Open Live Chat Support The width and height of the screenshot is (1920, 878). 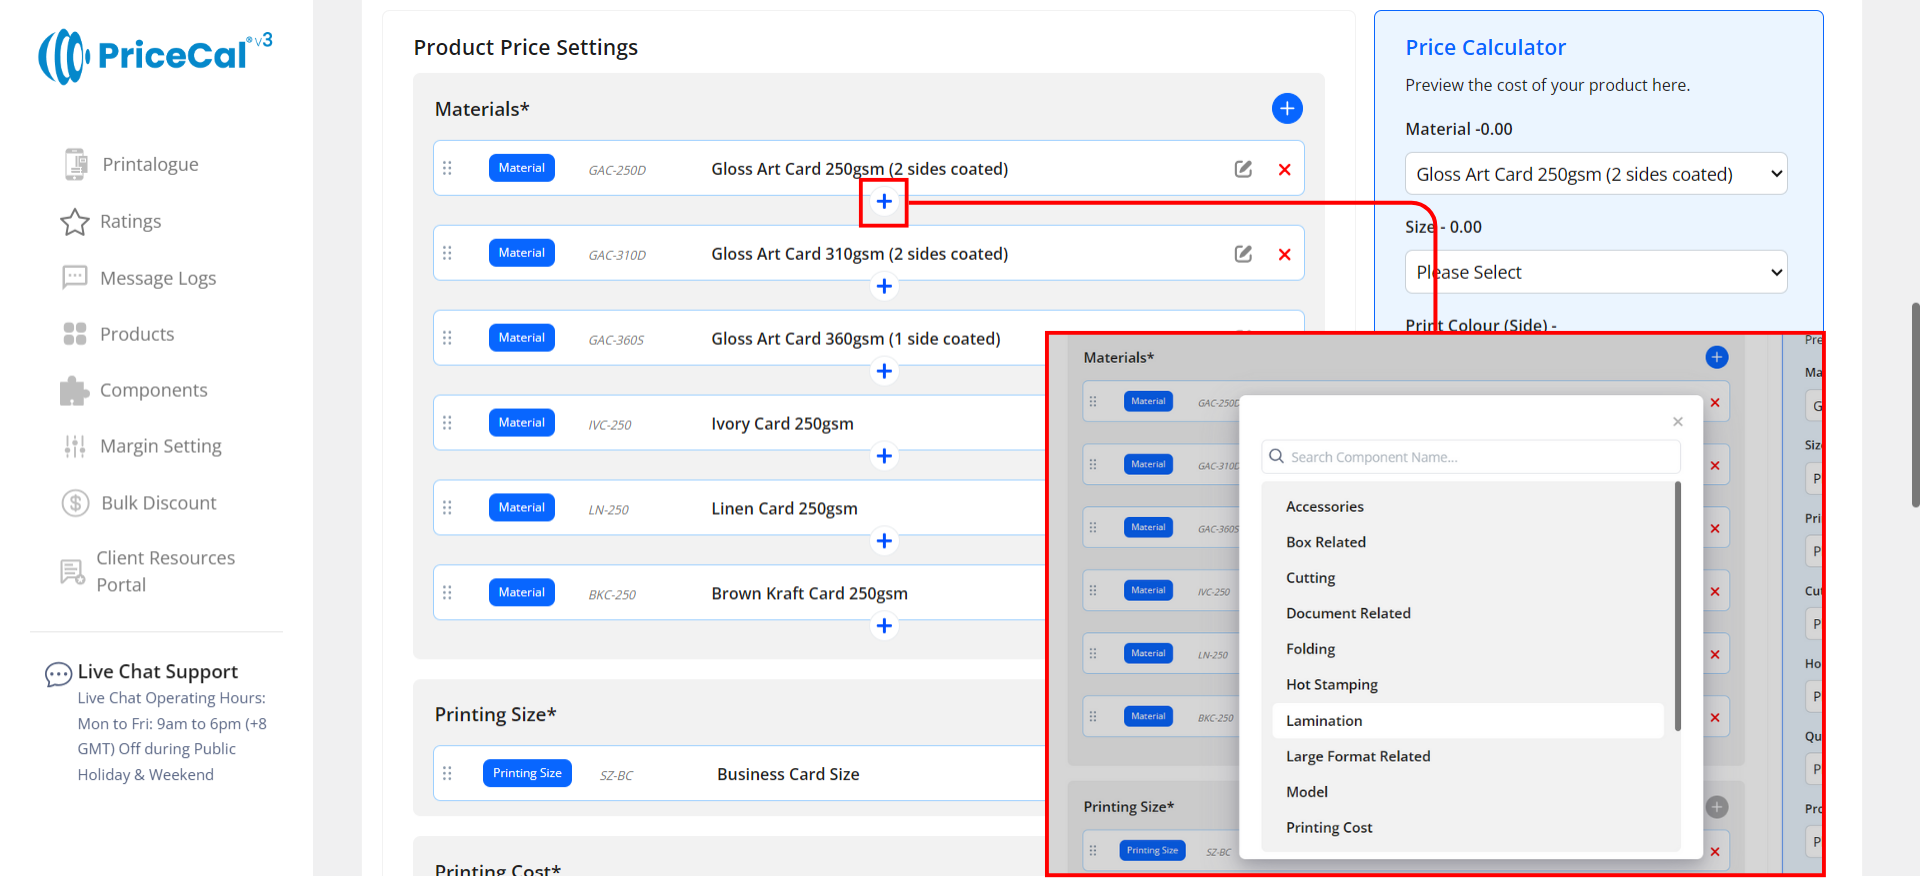coord(157,672)
